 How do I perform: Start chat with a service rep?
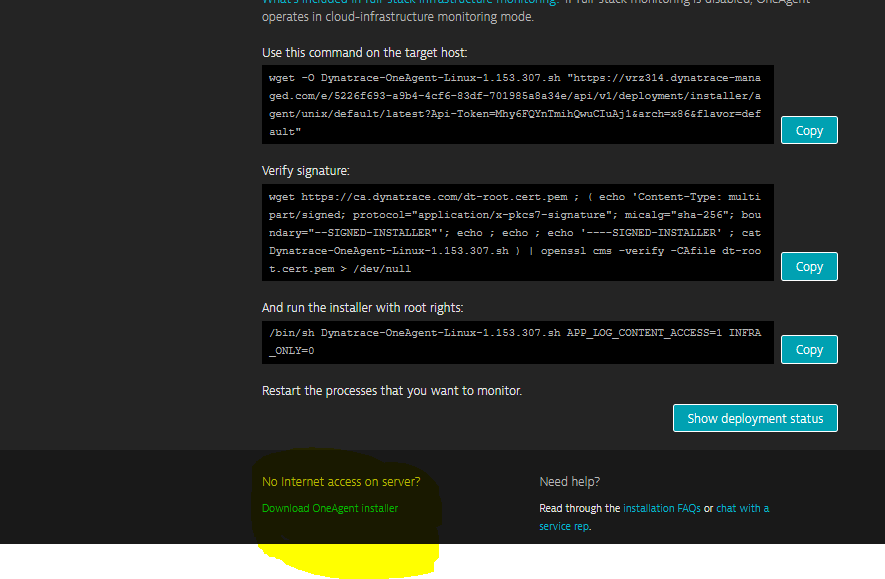tap(742, 508)
